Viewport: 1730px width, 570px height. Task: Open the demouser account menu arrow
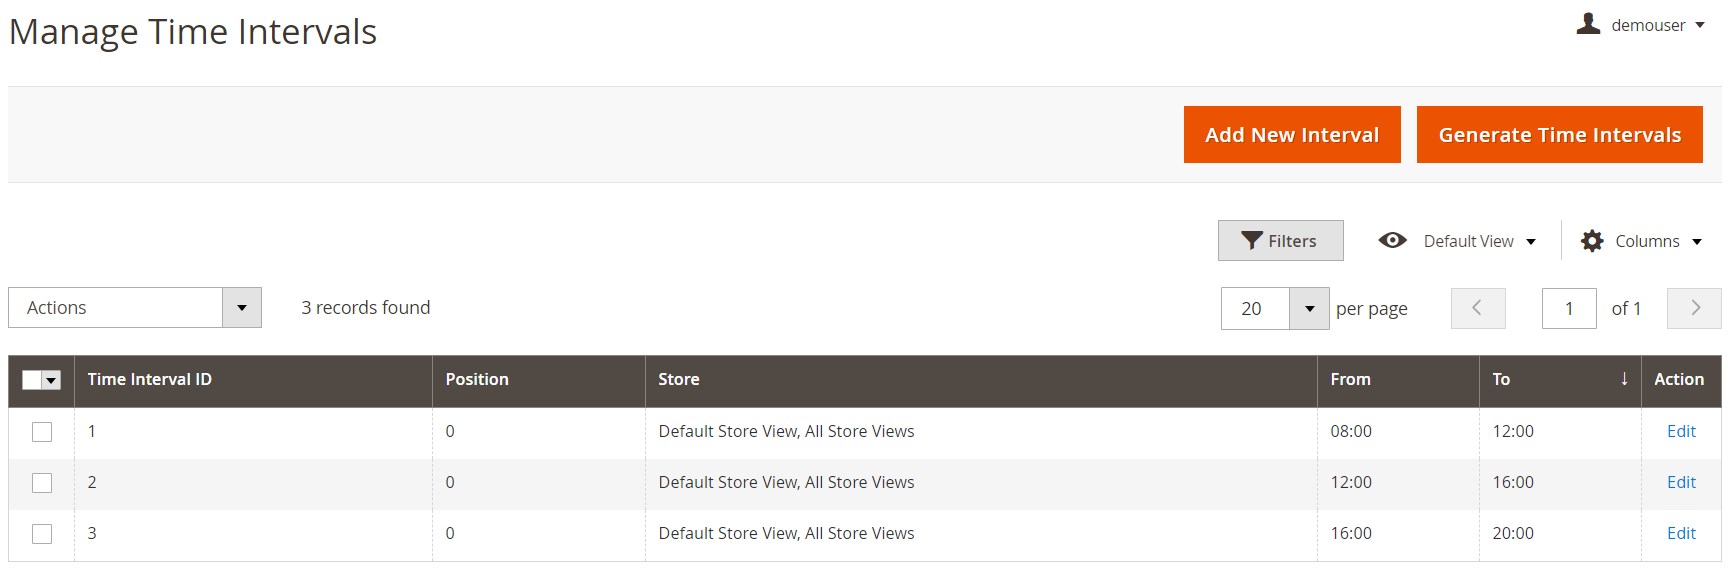[x=1700, y=25]
